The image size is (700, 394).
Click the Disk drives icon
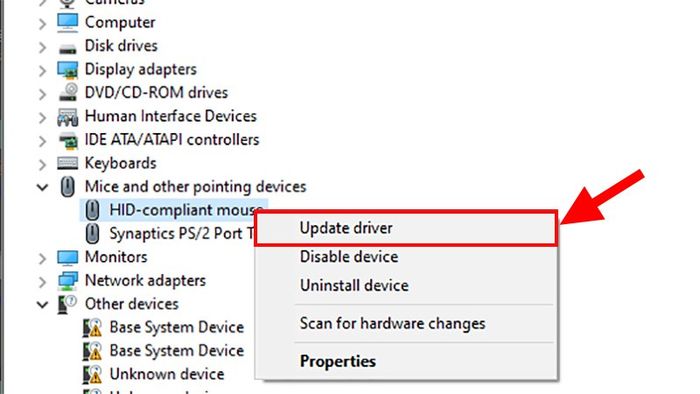67,48
